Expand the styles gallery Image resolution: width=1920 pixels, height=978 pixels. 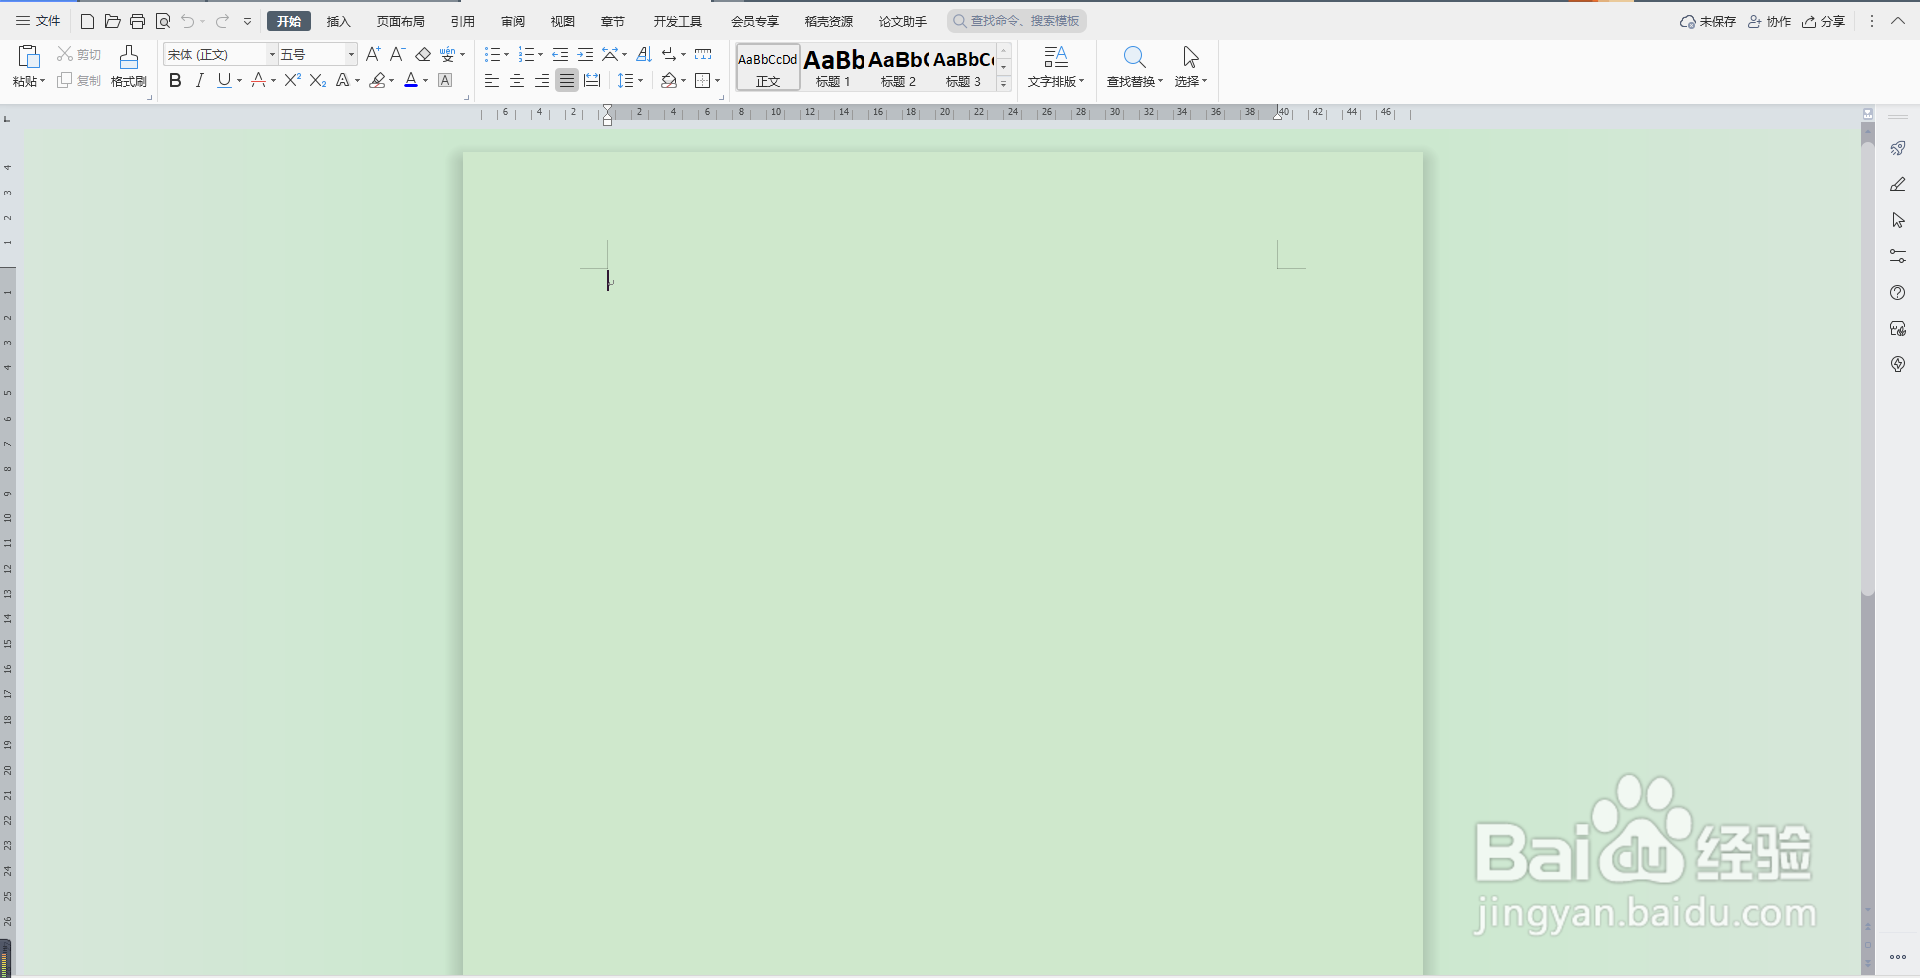pyautogui.click(x=1003, y=83)
